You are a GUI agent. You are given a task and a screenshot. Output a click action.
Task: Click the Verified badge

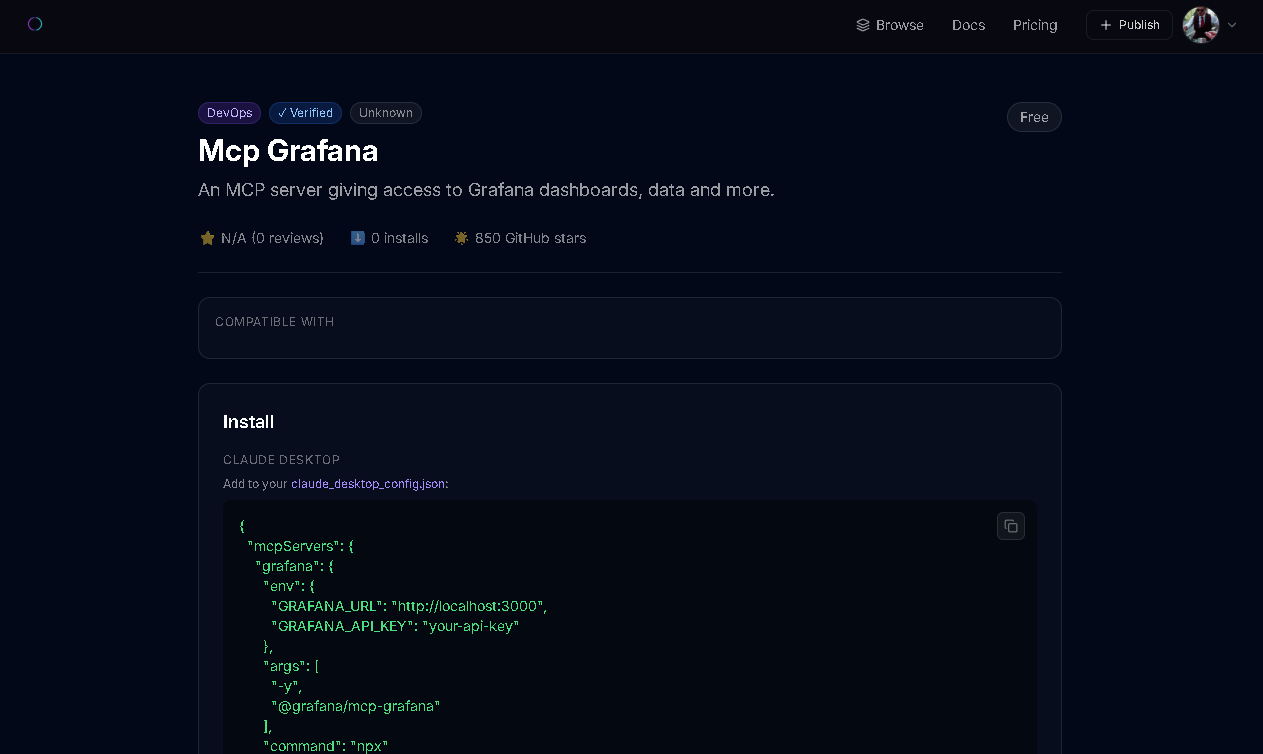point(305,113)
